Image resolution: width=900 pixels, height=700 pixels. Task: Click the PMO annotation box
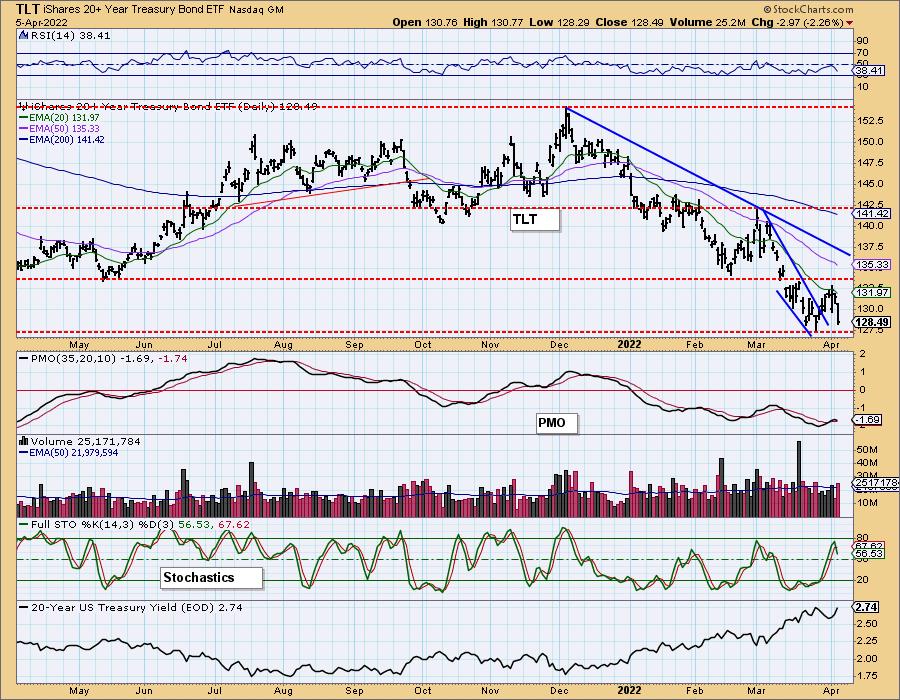pyautogui.click(x=556, y=423)
